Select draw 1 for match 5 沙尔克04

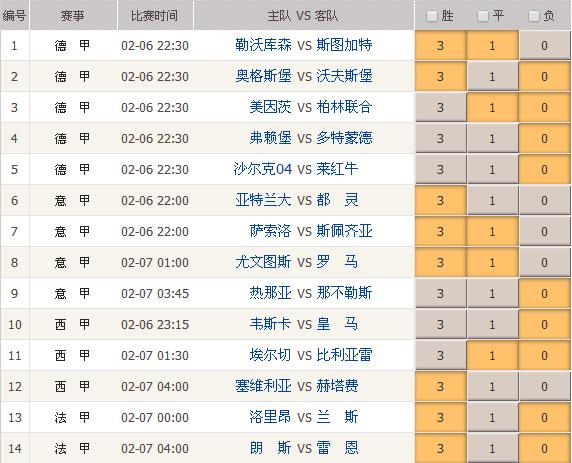point(492,169)
